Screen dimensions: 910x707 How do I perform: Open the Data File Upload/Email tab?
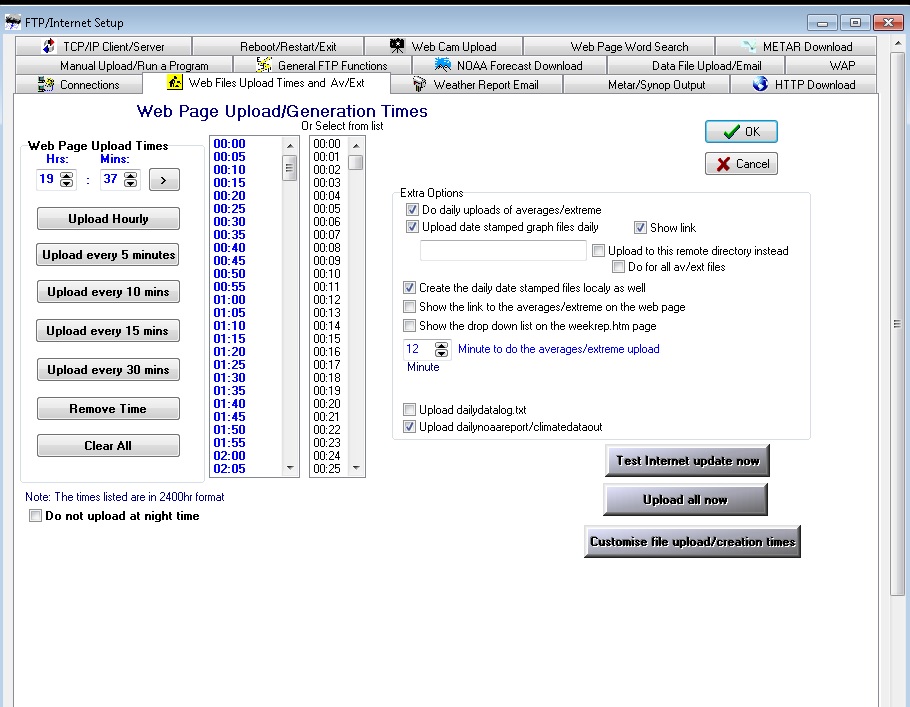706,65
